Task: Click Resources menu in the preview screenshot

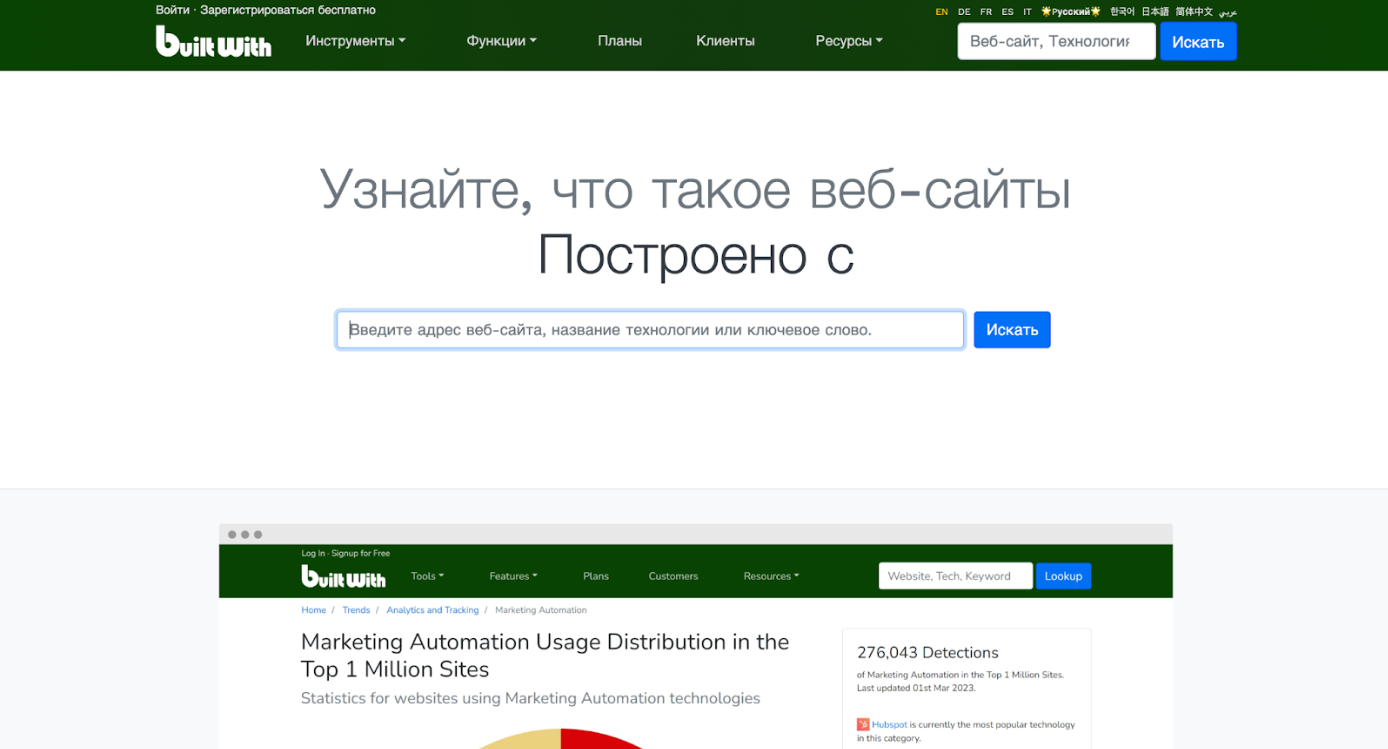Action: coord(771,576)
